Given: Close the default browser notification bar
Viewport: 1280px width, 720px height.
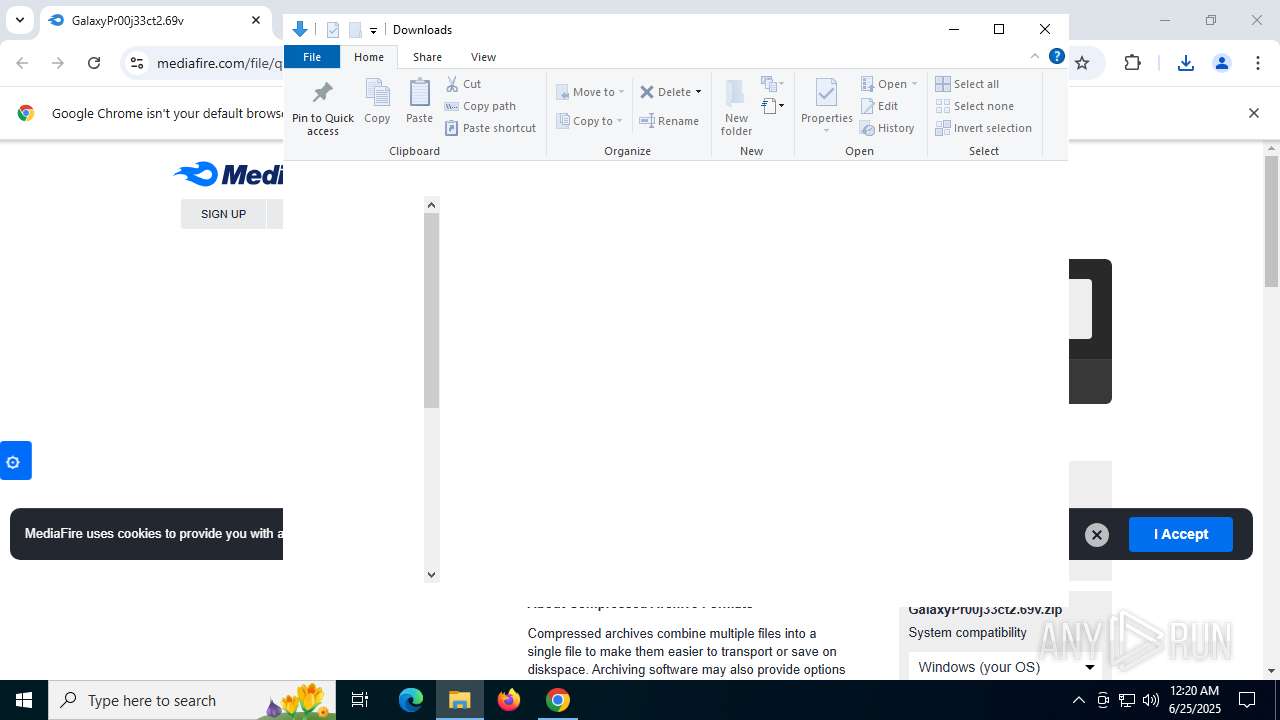Looking at the screenshot, I should [x=1253, y=113].
